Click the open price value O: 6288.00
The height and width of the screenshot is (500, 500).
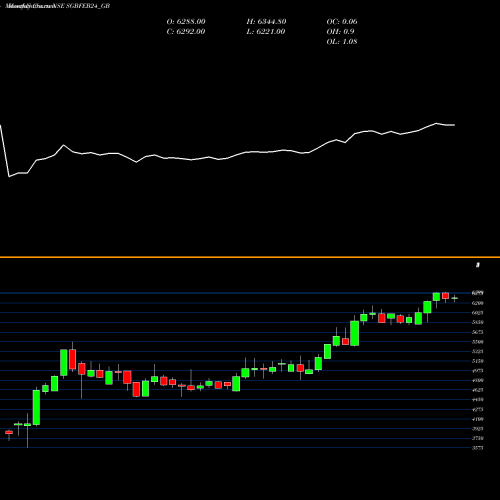tap(186, 22)
